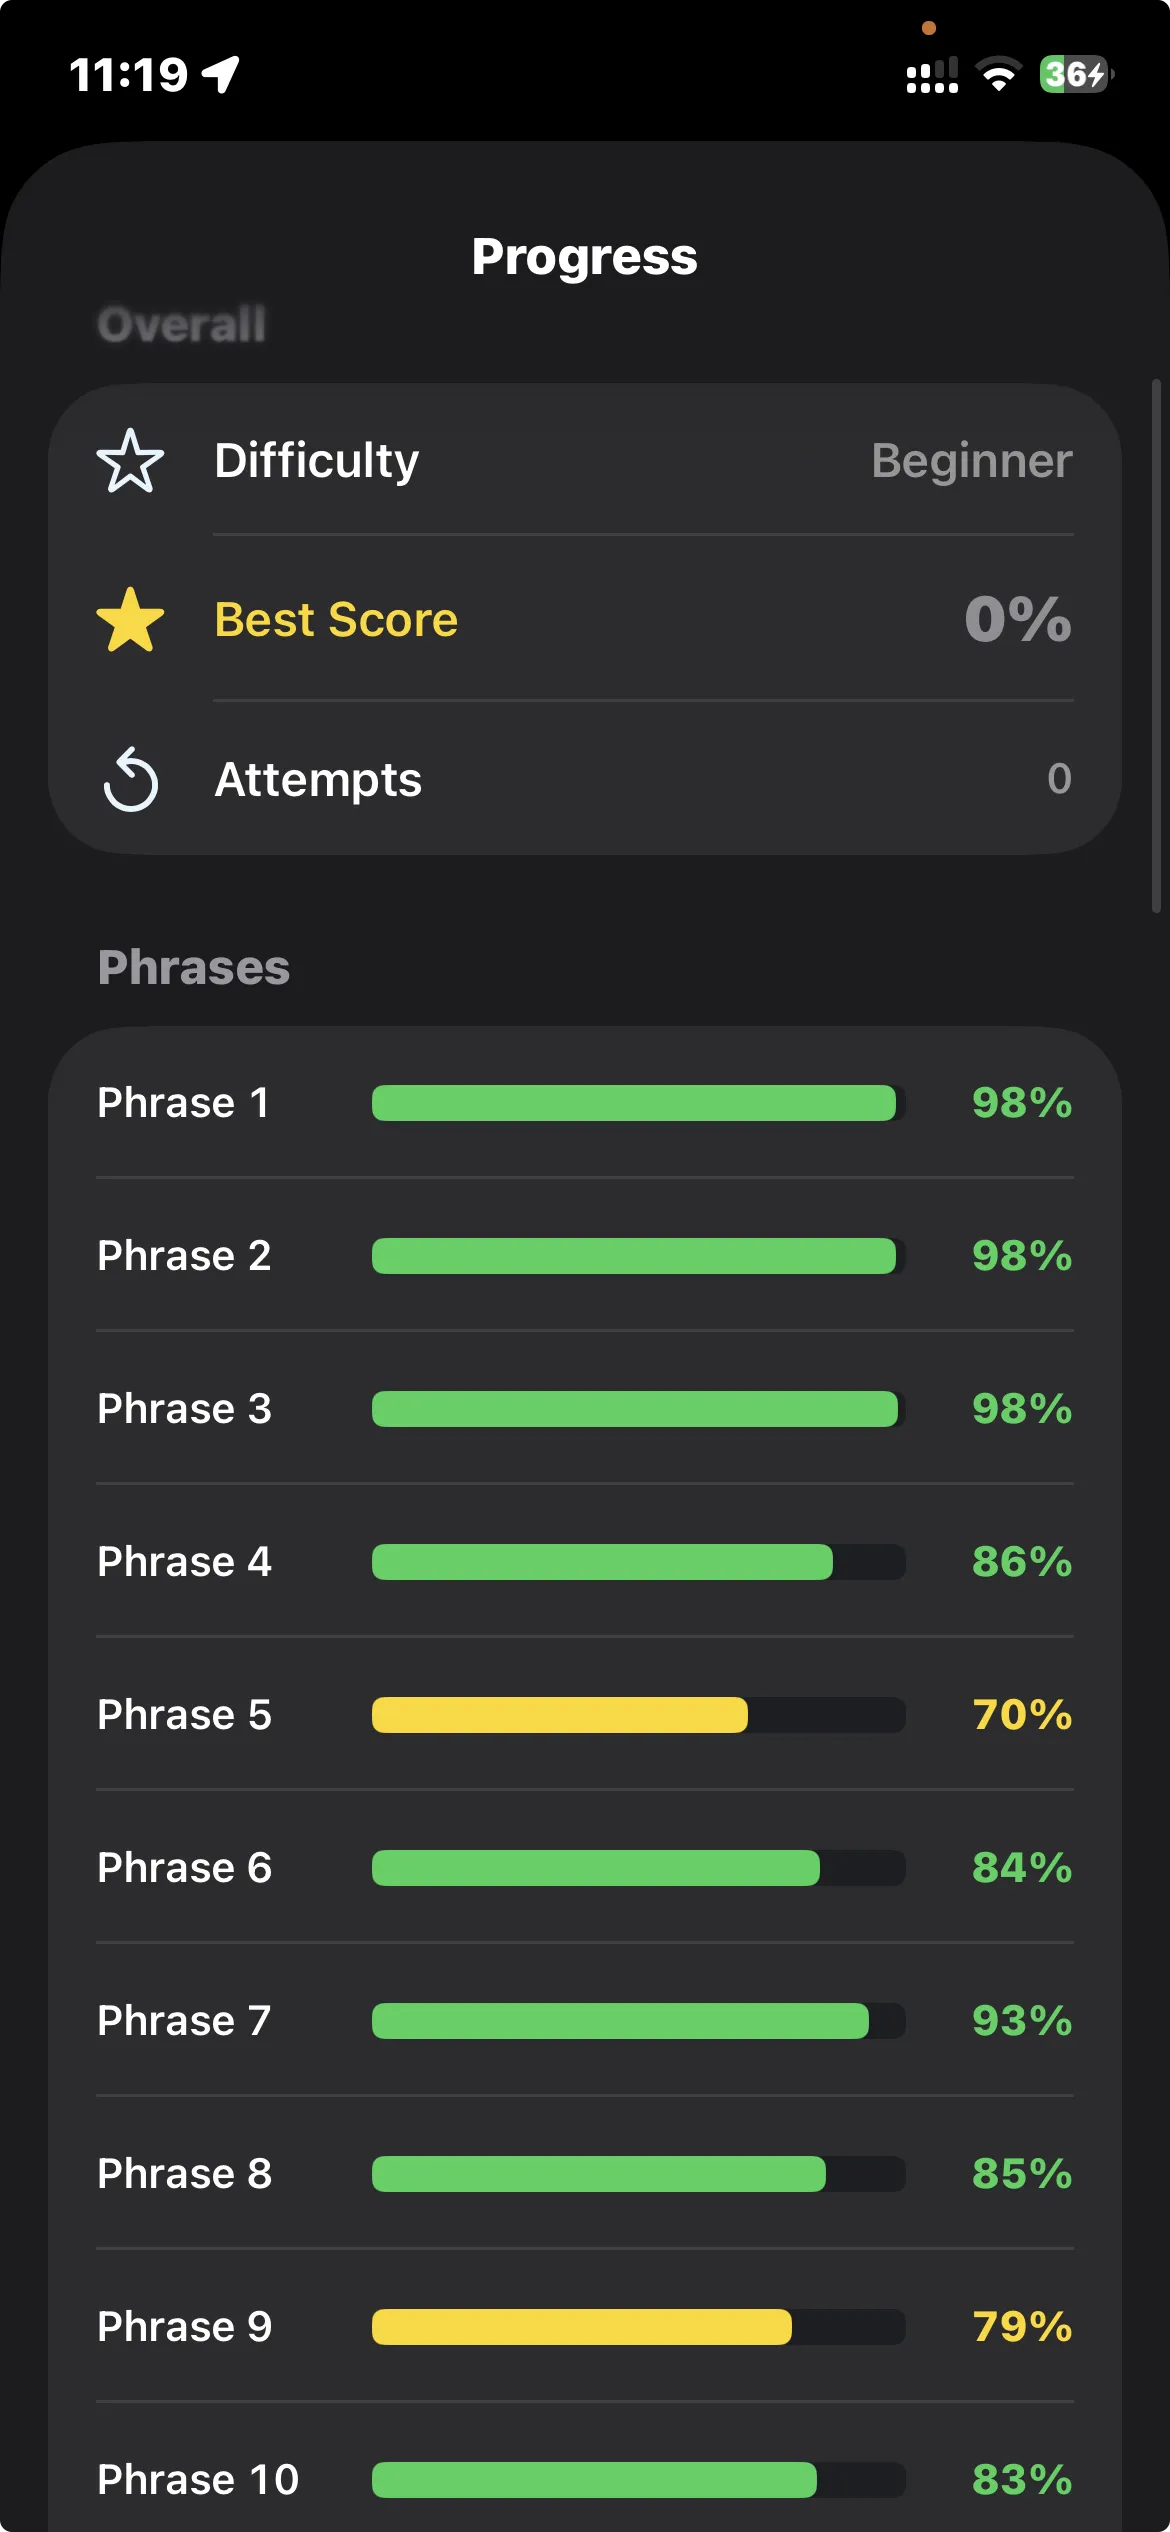Image resolution: width=1170 pixels, height=2532 pixels.
Task: Tap the 84% score for Phrase 6
Action: point(1021,1868)
